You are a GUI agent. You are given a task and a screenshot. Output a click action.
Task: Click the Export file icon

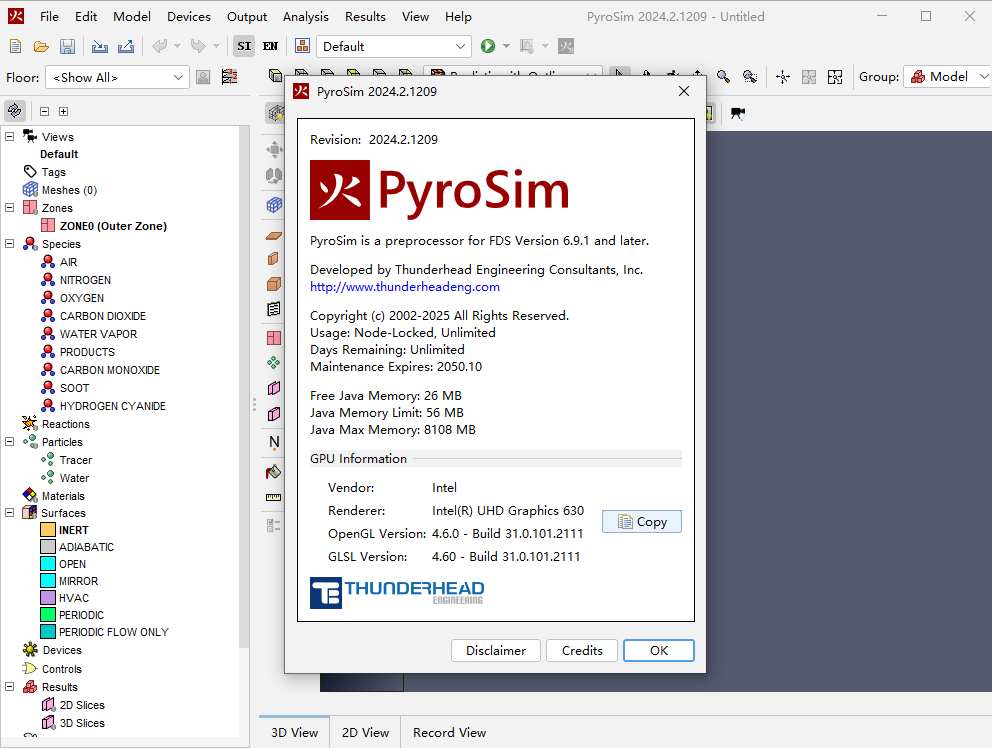click(126, 46)
